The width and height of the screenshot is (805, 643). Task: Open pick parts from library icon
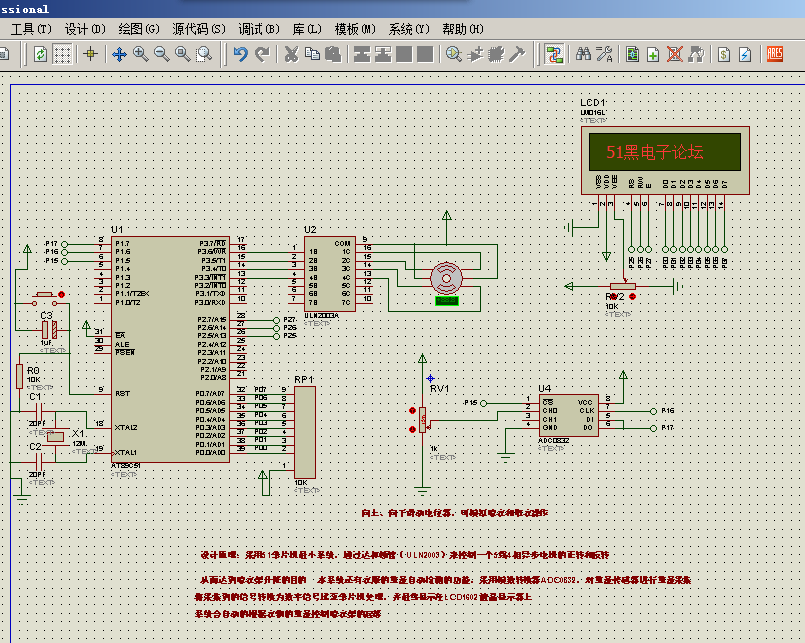(x=453, y=54)
